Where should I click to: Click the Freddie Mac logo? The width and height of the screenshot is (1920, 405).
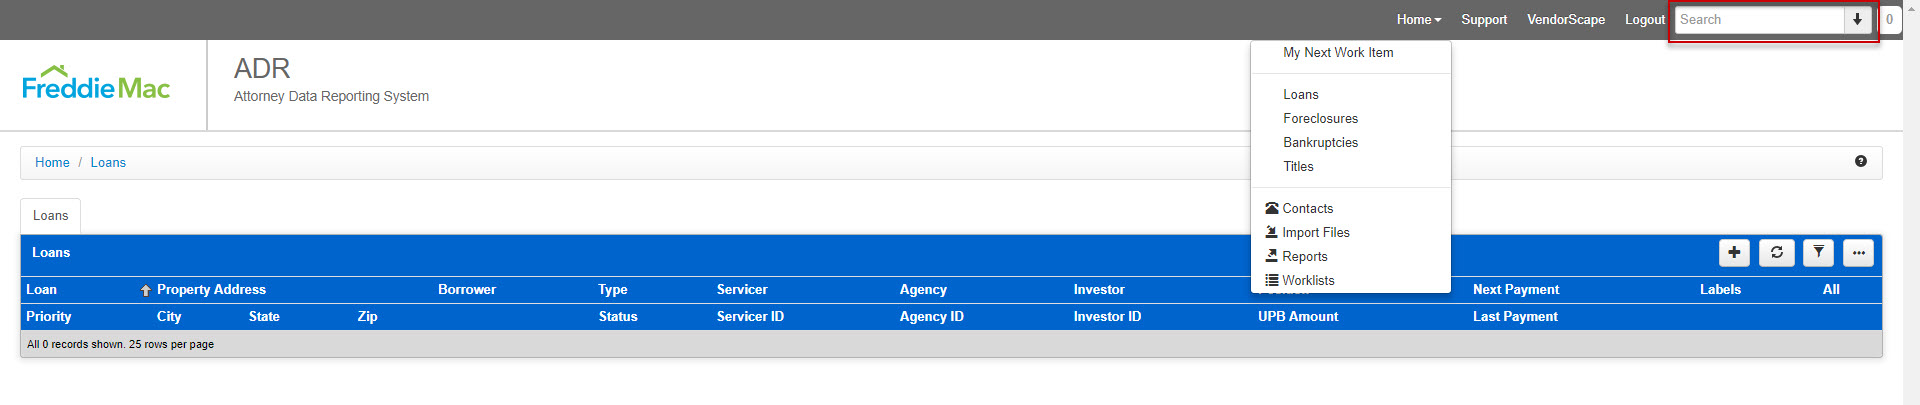(x=96, y=85)
